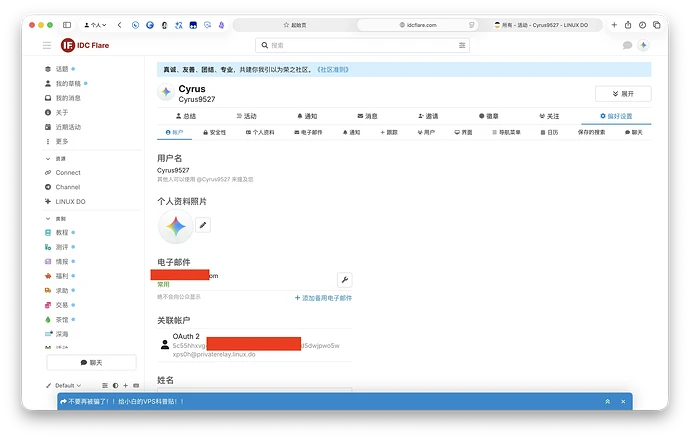Click the 聊天 button in sidebar

[x=92, y=363]
